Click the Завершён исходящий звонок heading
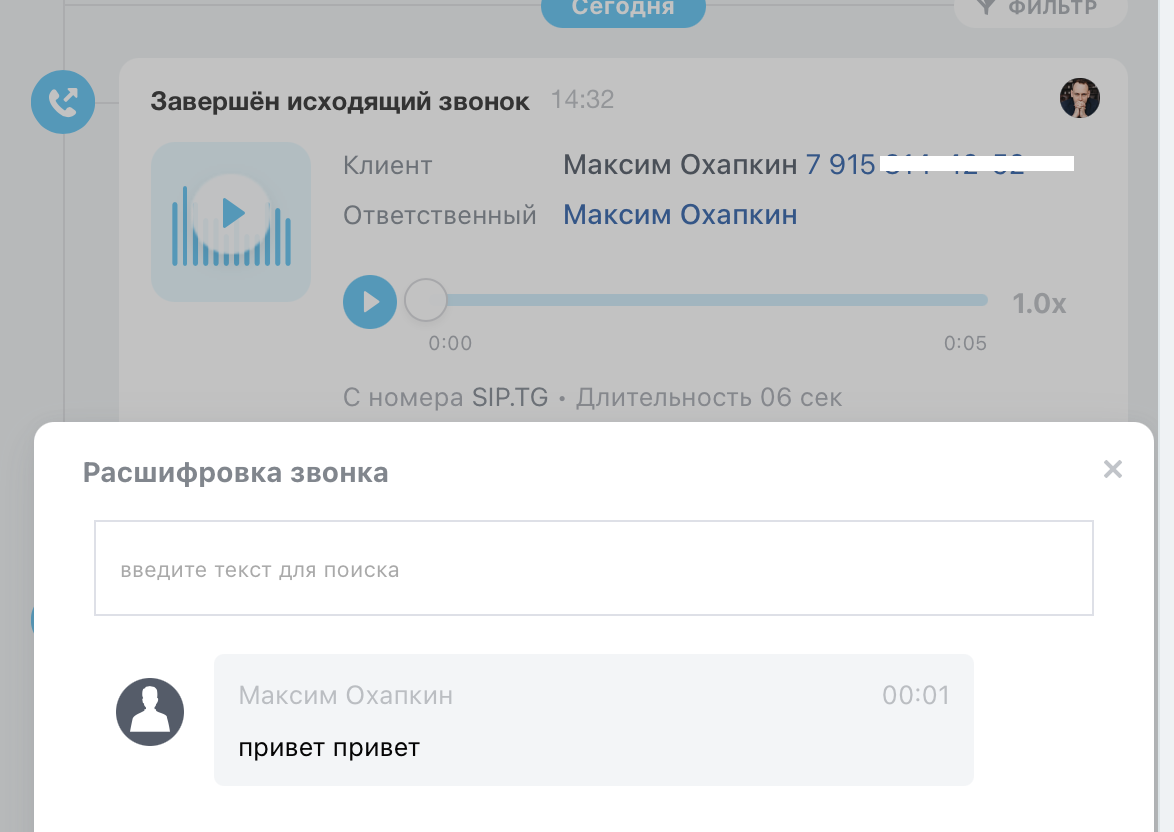 pos(340,100)
